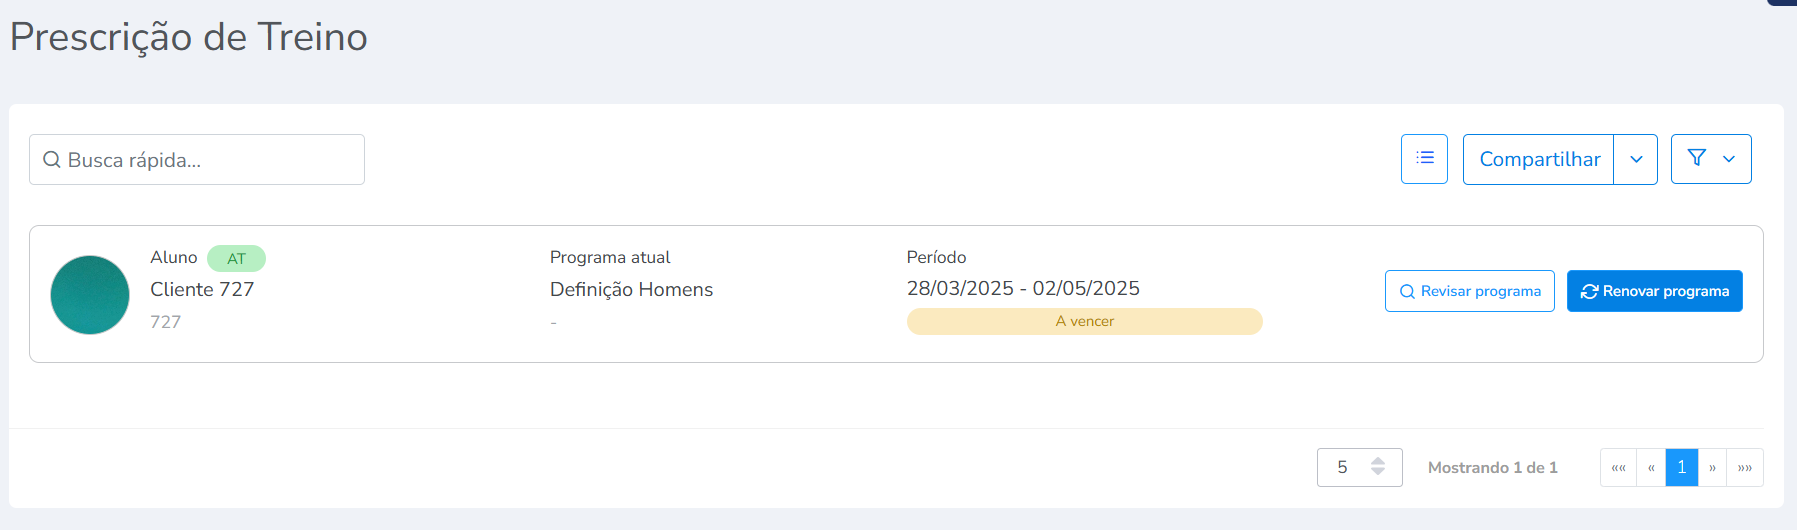The image size is (1797, 530).
Task: Expand the chevron beside the filter funnel
Action: tap(1729, 159)
